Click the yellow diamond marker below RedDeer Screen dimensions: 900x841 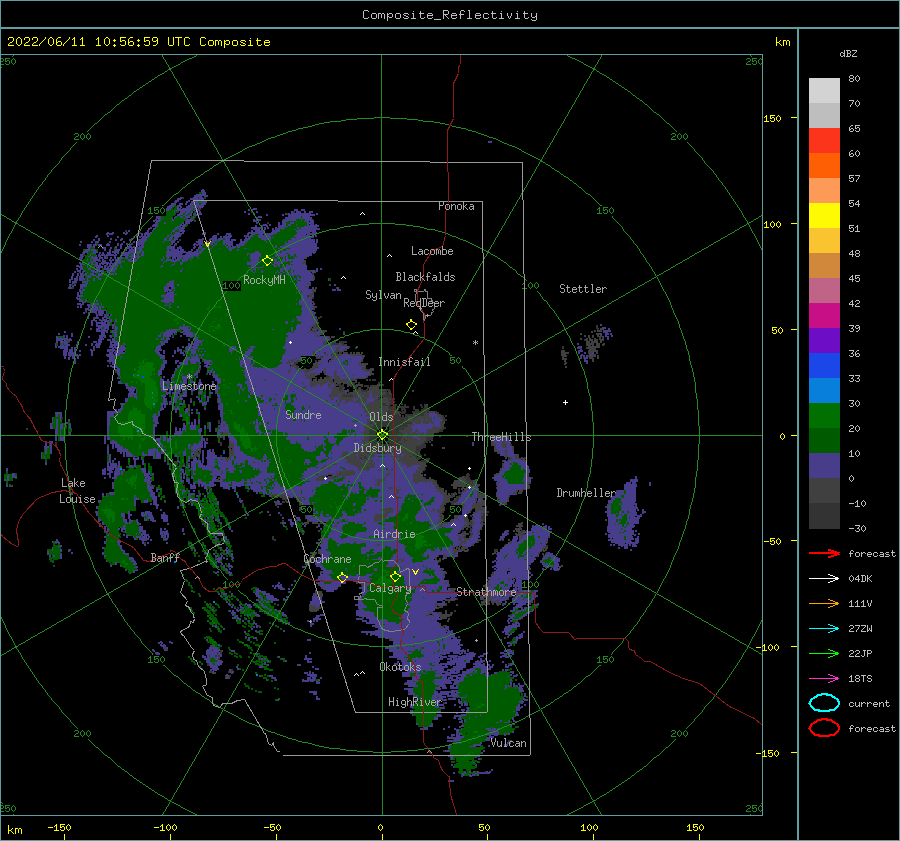(x=411, y=324)
